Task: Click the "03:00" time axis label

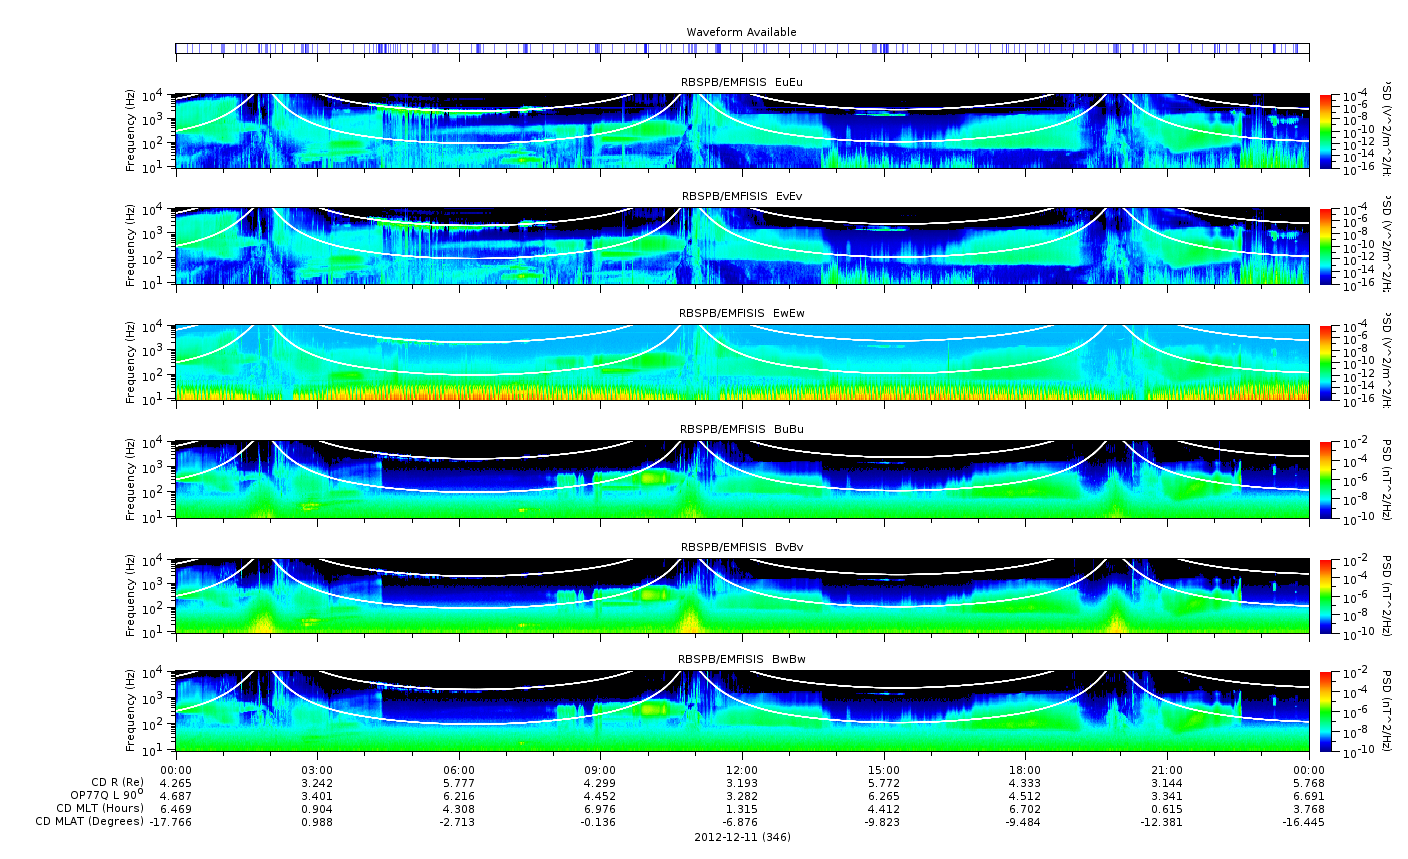Action: click(317, 770)
